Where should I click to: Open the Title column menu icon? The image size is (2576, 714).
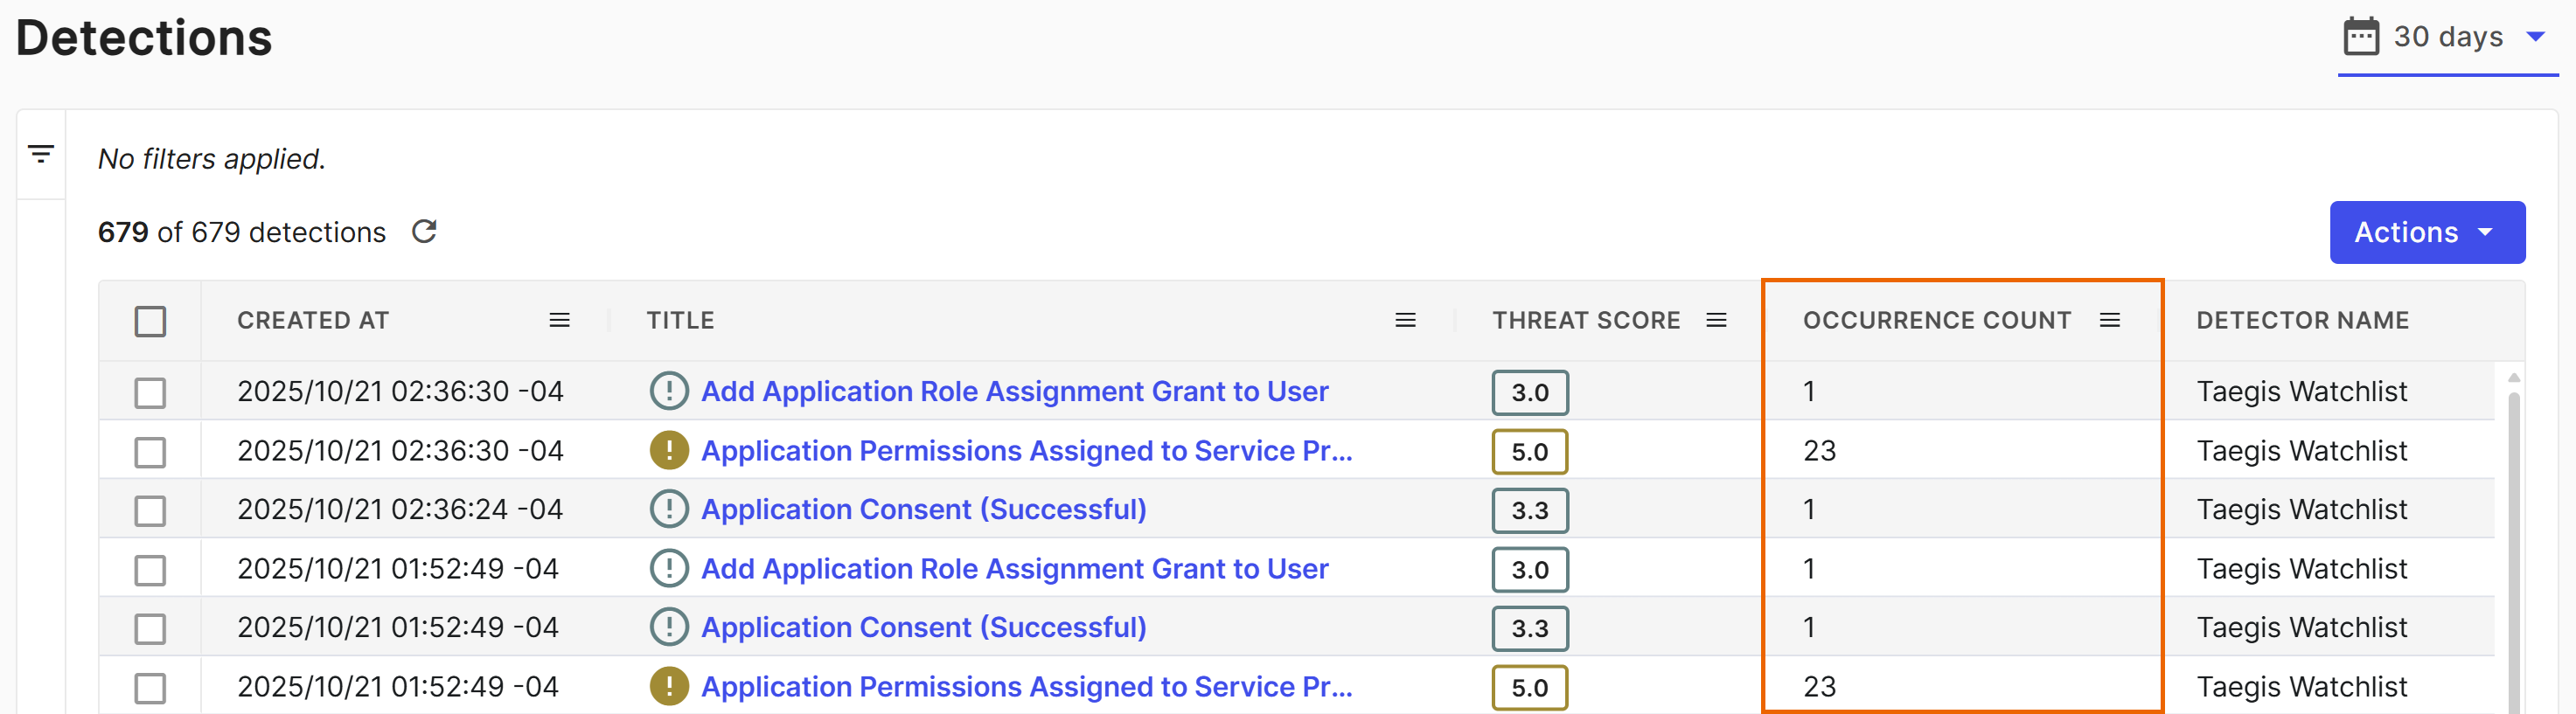click(1405, 320)
